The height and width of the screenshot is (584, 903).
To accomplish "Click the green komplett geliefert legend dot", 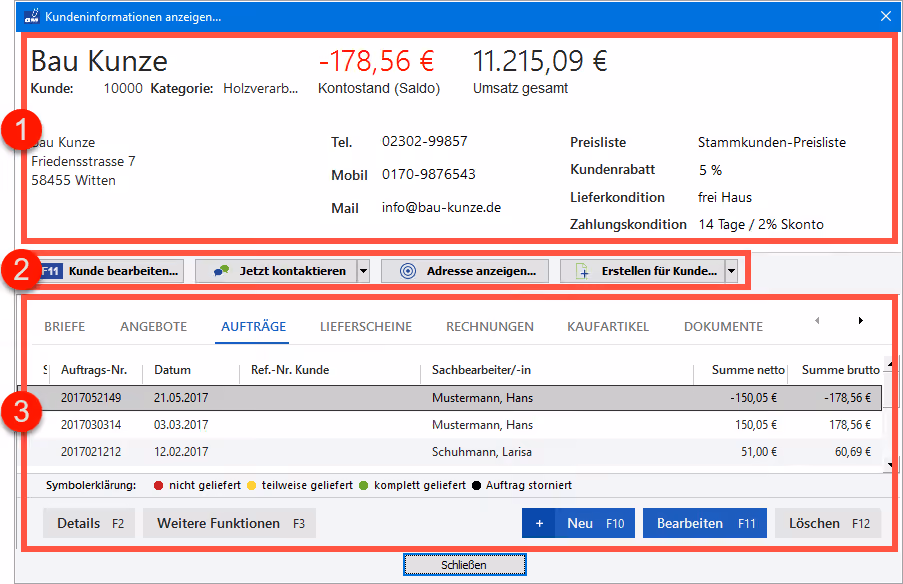I will click(363, 486).
